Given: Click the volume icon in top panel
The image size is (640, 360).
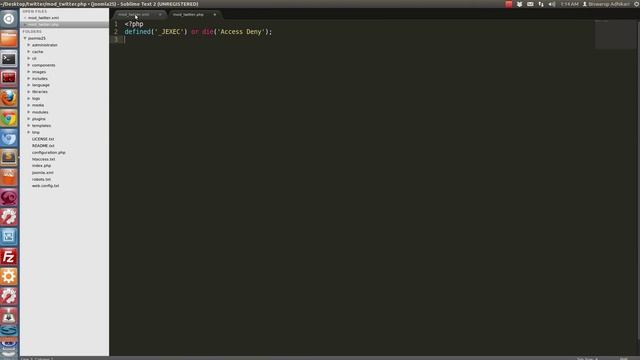Looking at the screenshot, I should pyautogui.click(x=552, y=4).
